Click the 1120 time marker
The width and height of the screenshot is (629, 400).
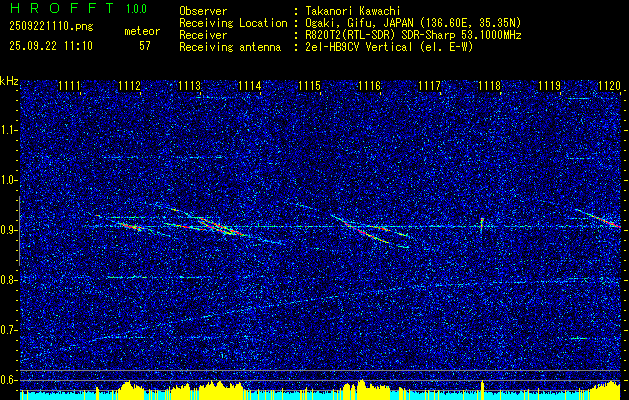(609, 85)
